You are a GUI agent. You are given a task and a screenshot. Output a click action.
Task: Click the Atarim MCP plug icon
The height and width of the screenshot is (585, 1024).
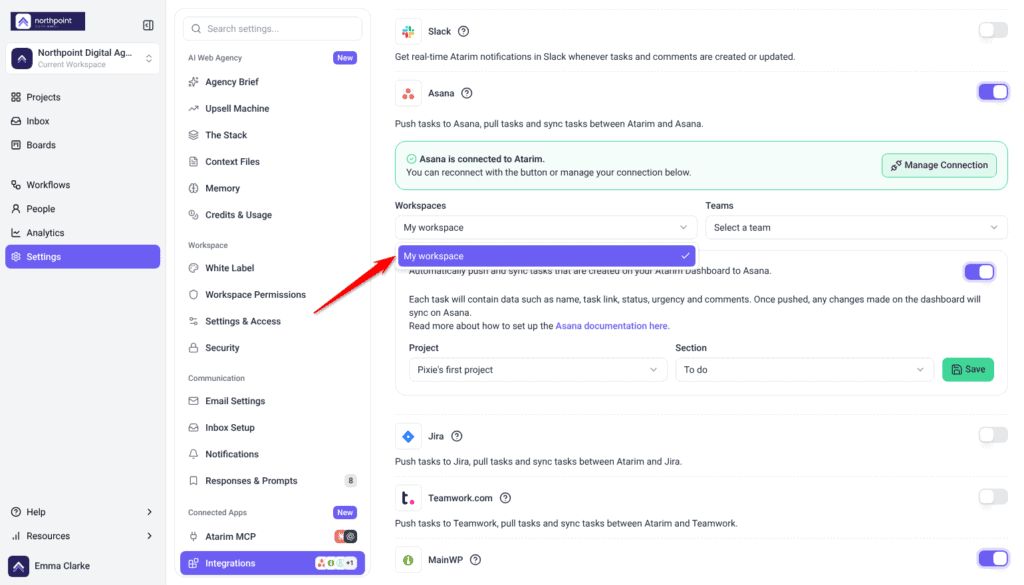193,537
